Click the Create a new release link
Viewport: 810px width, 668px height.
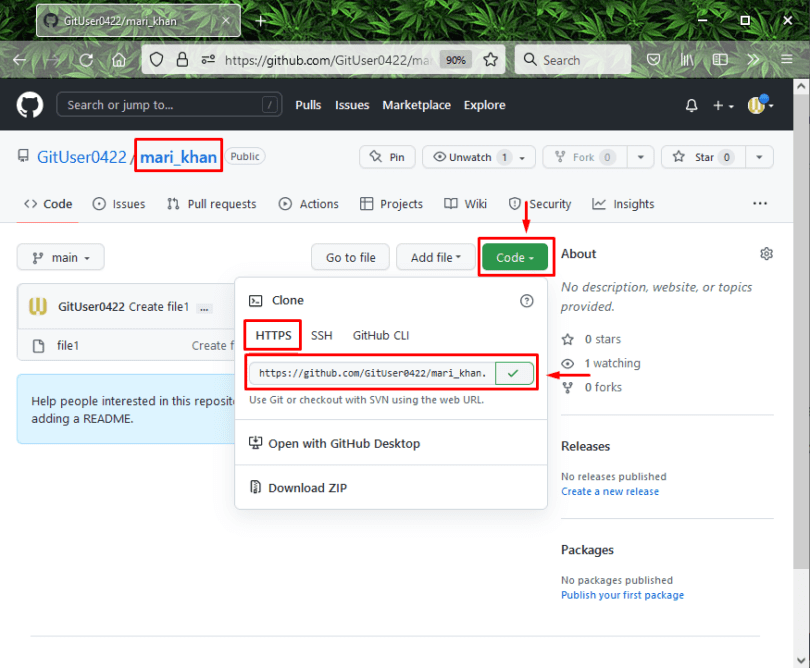pyautogui.click(x=609, y=491)
